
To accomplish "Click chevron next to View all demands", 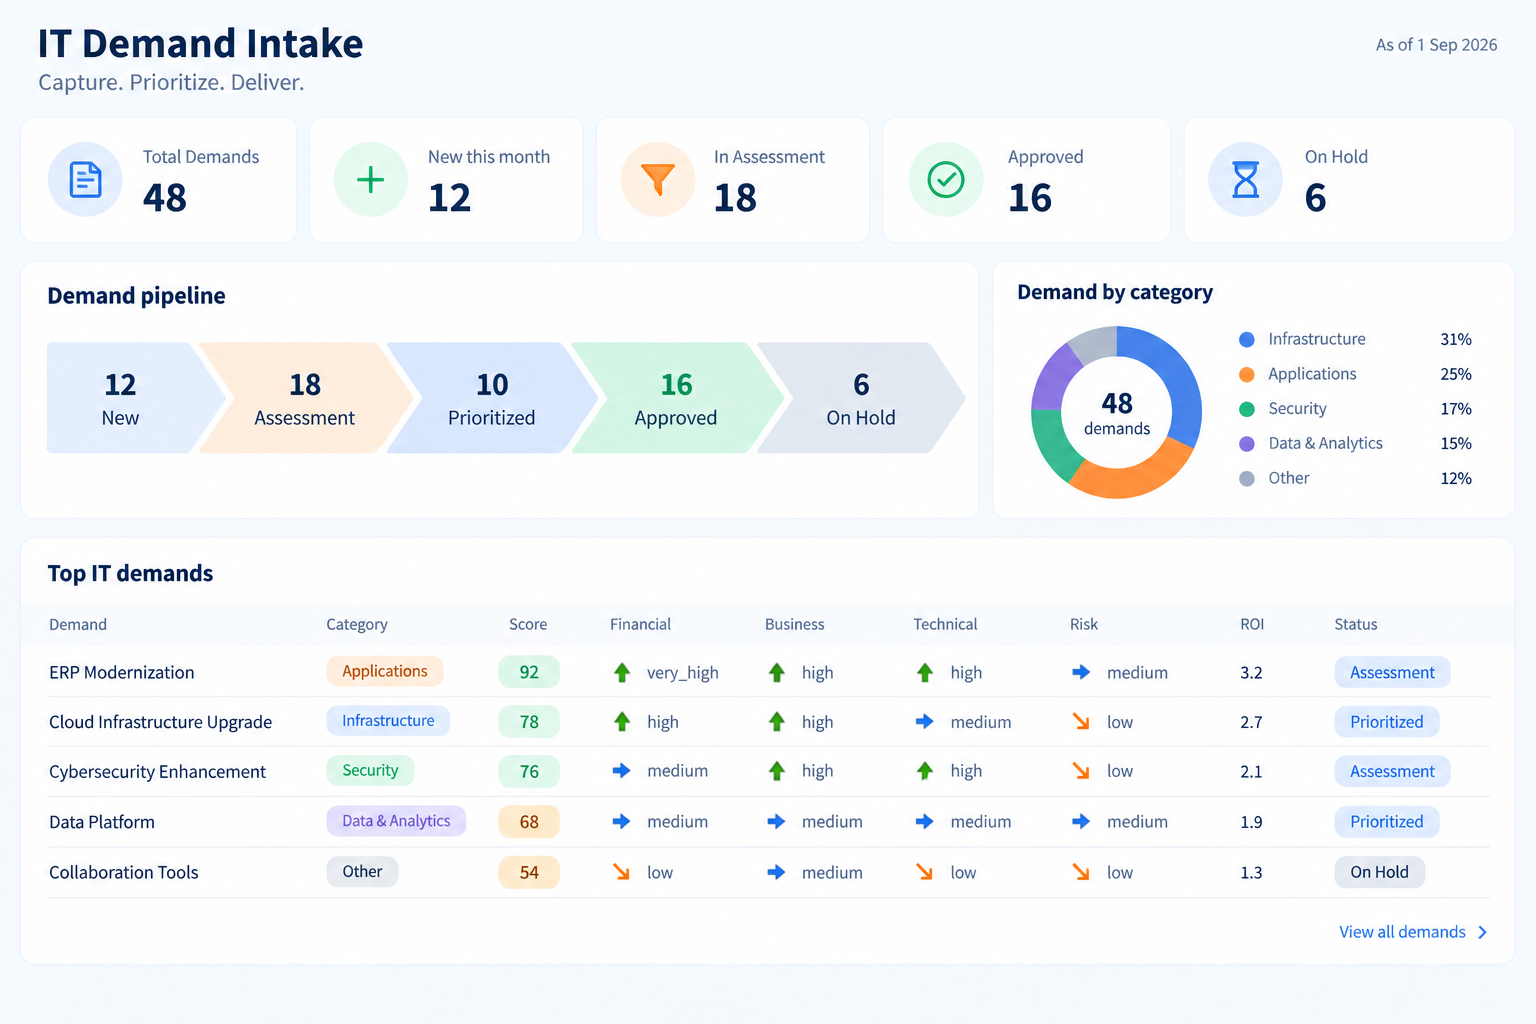I will 1482,932.
